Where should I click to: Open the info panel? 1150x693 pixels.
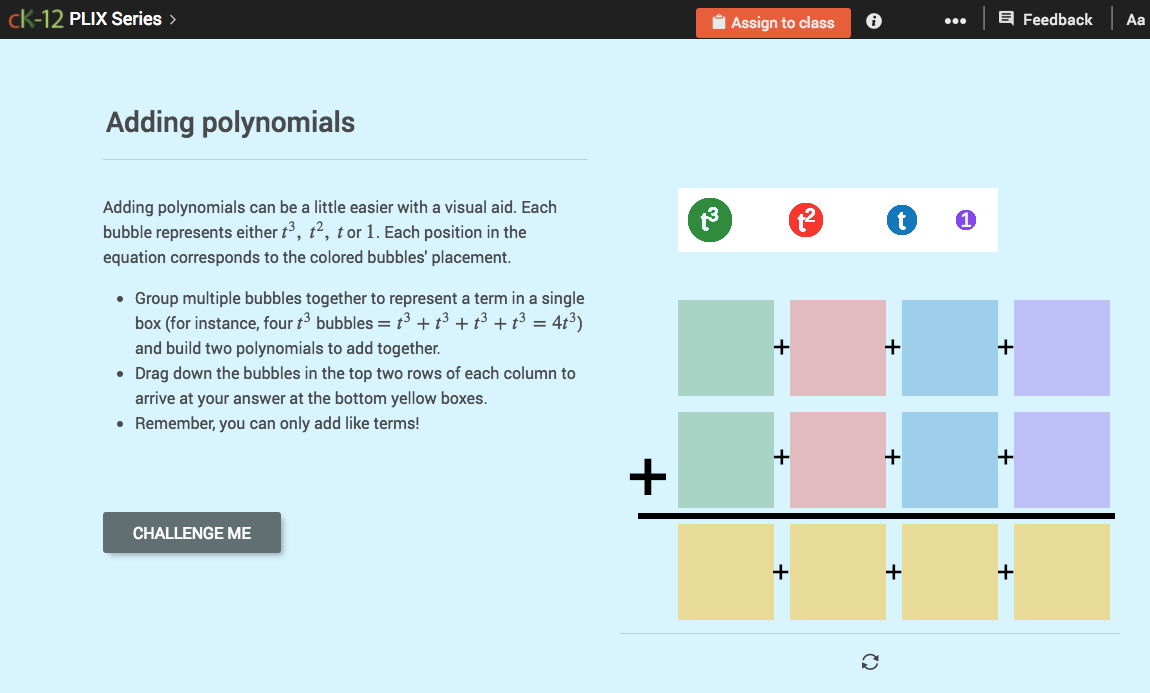(873, 20)
